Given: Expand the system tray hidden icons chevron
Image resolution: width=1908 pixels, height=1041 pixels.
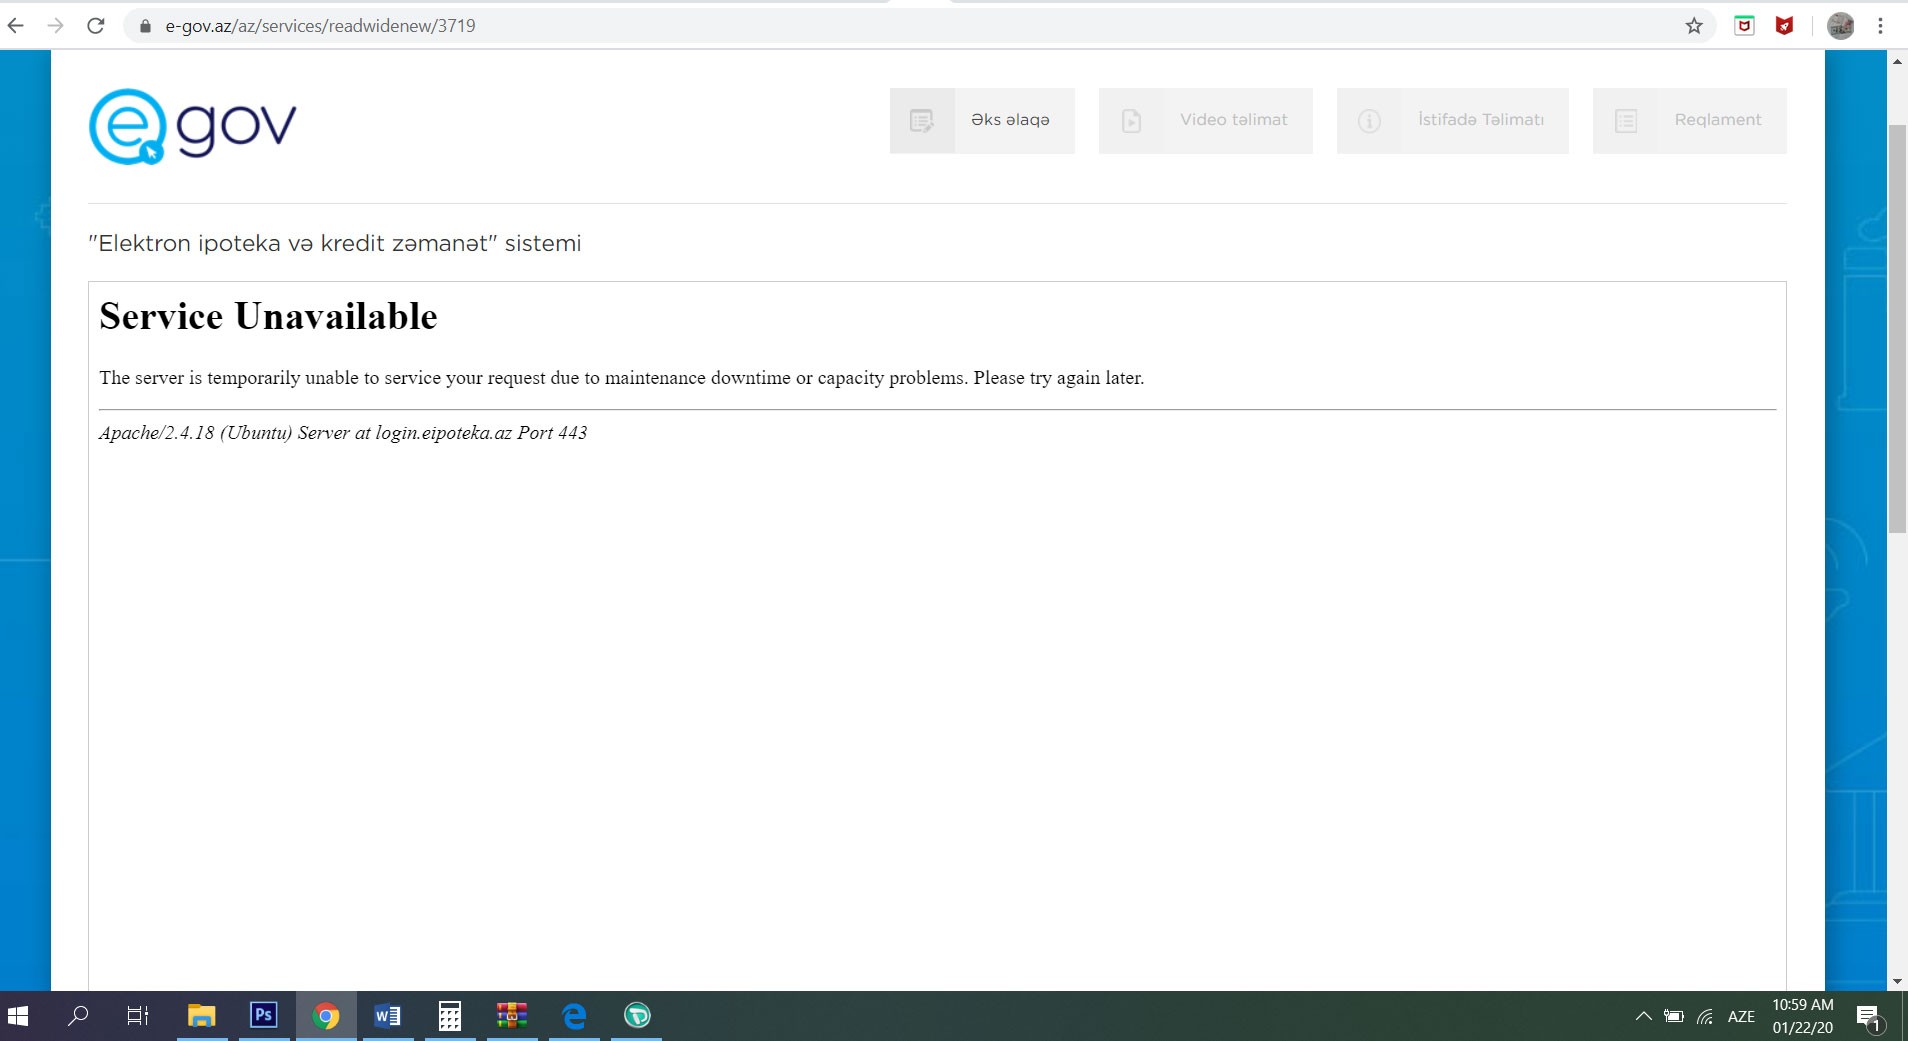Looking at the screenshot, I should 1643,1016.
